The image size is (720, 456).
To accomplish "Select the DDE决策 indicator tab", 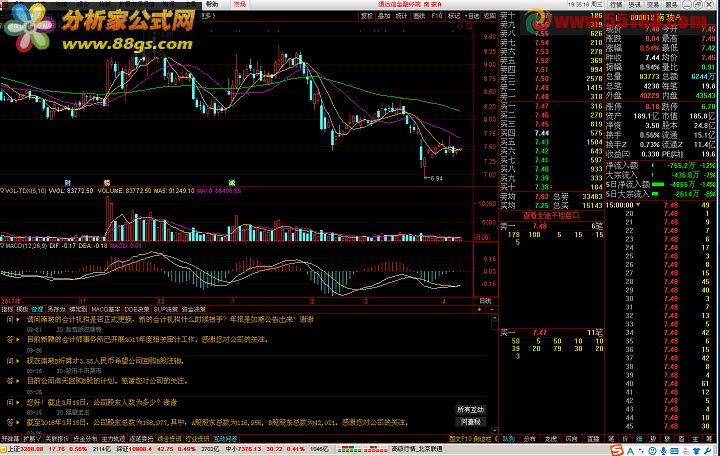I will point(137,310).
